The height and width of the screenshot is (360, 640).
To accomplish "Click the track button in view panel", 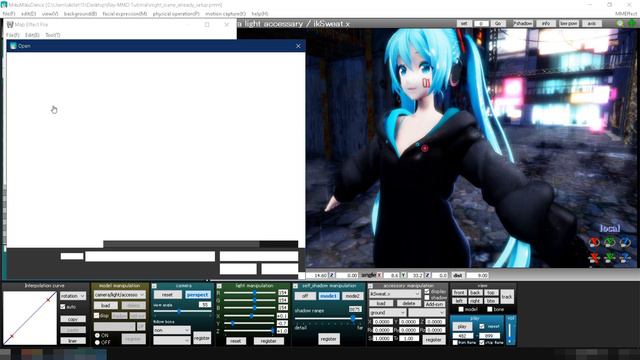I will point(507,297).
